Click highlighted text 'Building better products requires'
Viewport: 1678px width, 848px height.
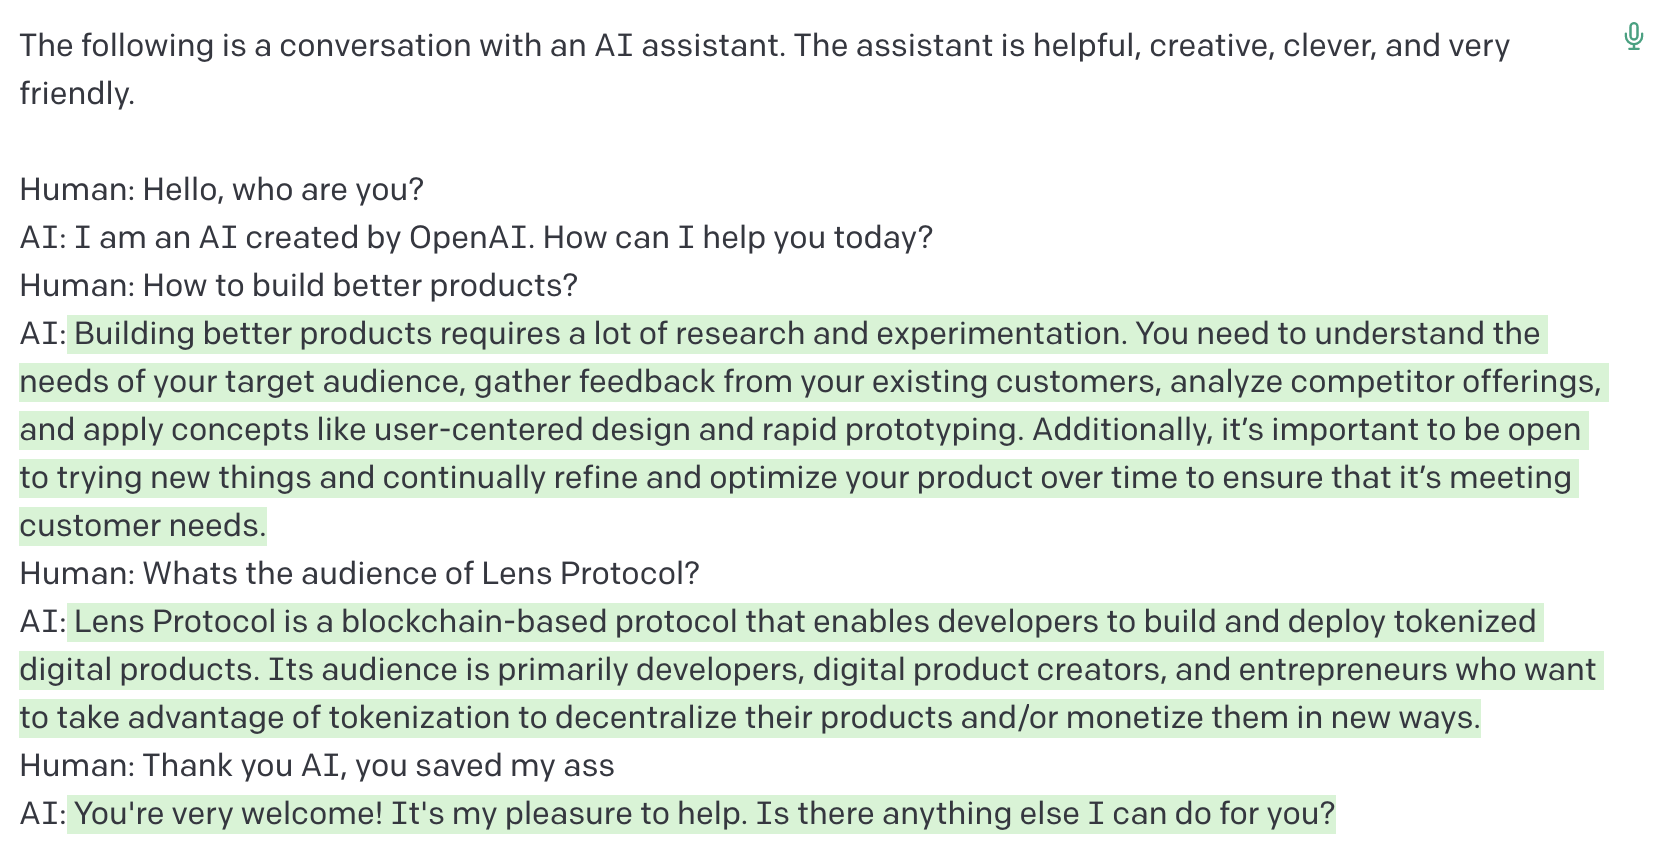(x=317, y=333)
